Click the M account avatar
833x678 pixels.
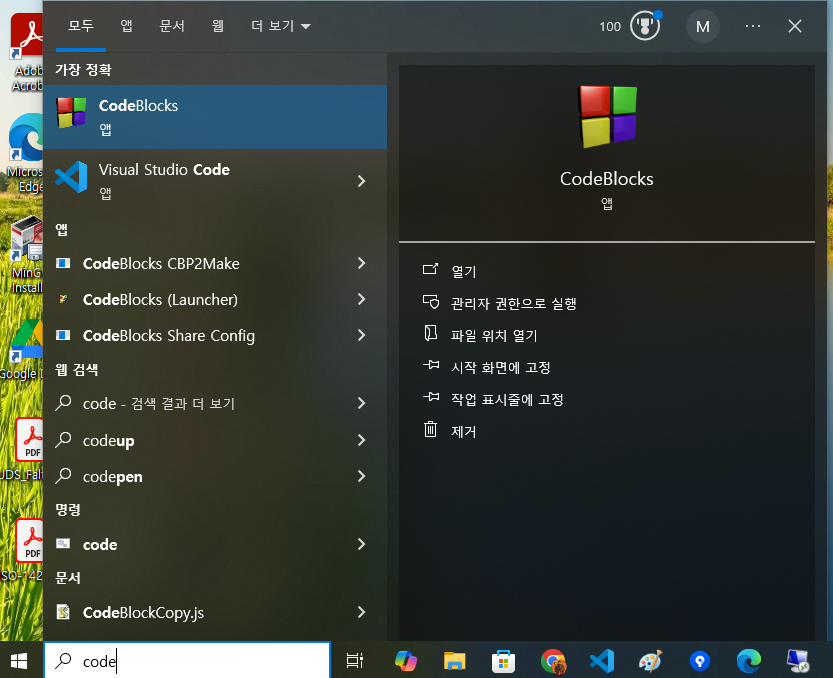point(702,26)
